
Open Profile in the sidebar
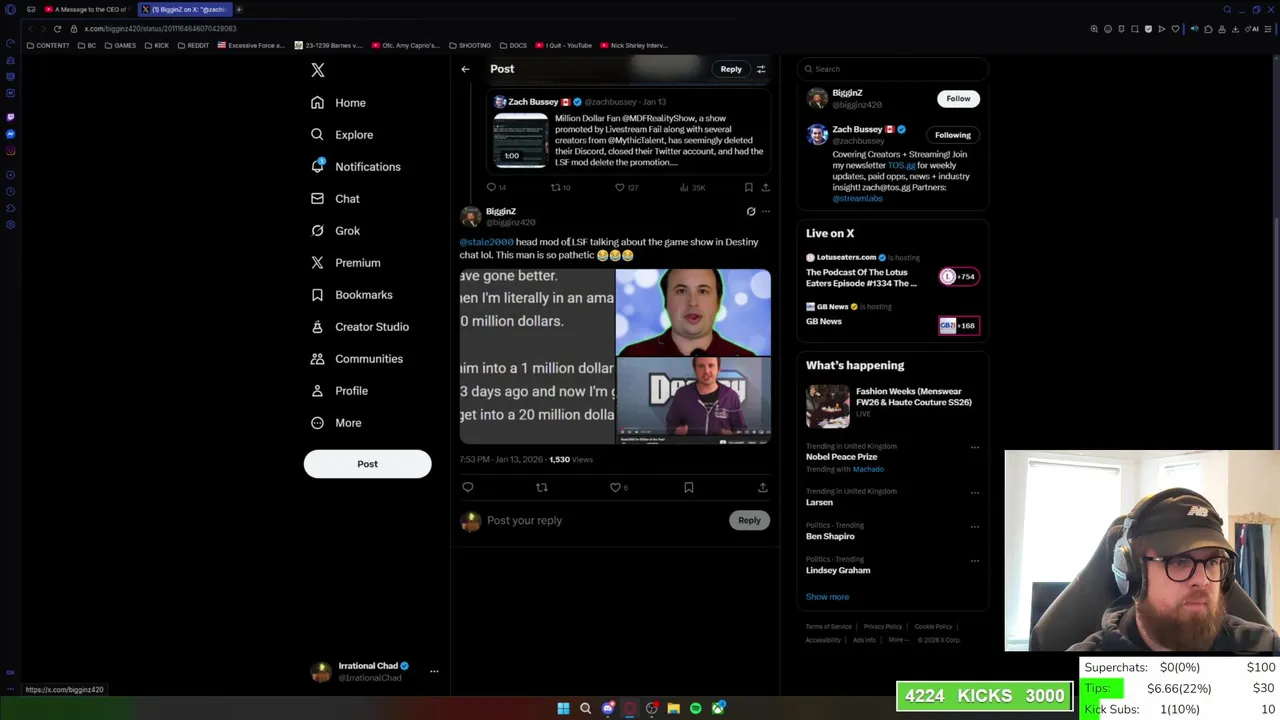340,391
